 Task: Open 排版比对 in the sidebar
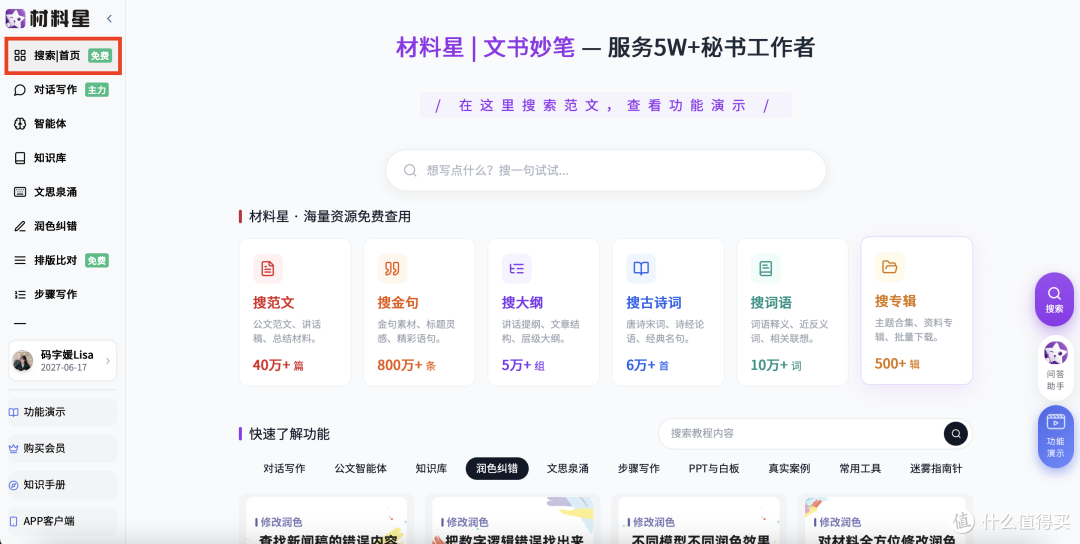[63, 260]
